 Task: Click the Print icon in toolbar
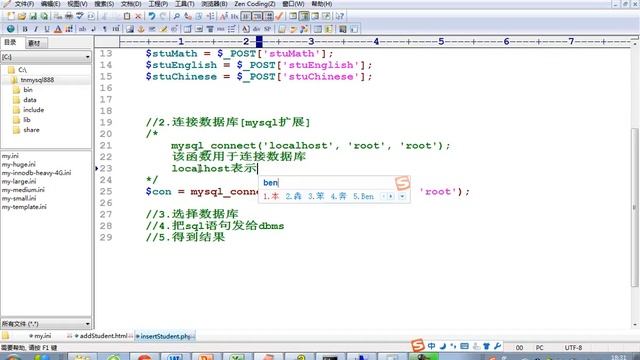(x=69, y=16)
